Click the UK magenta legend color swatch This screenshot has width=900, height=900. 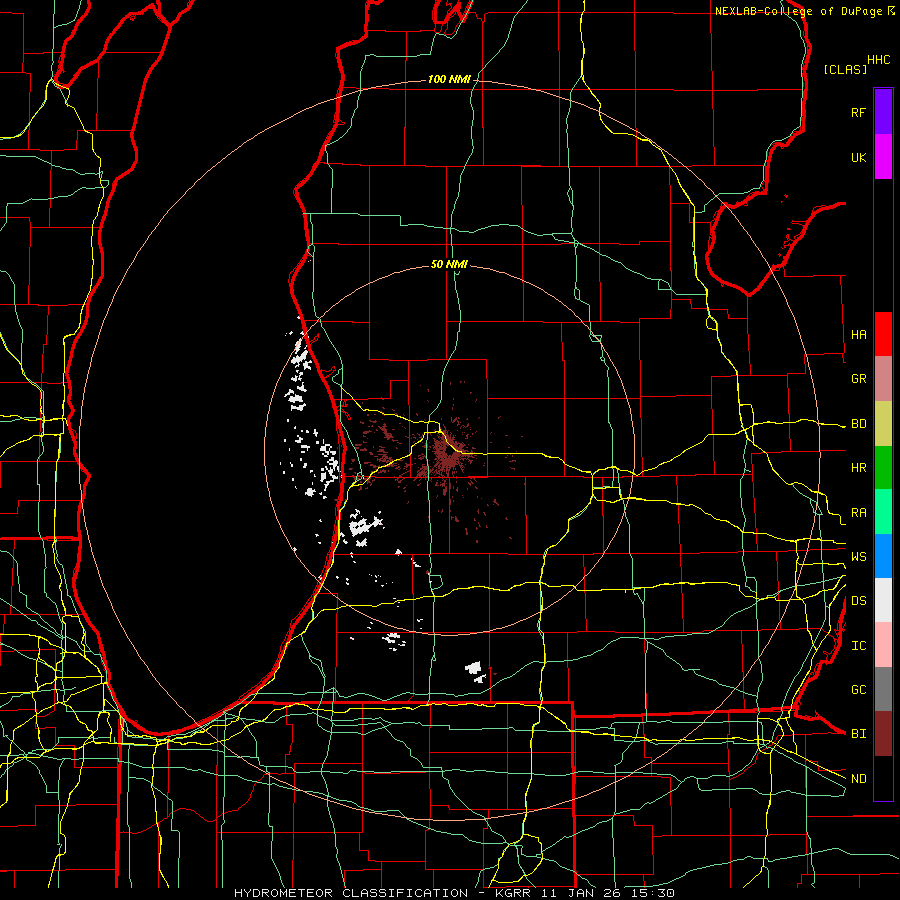(883, 157)
